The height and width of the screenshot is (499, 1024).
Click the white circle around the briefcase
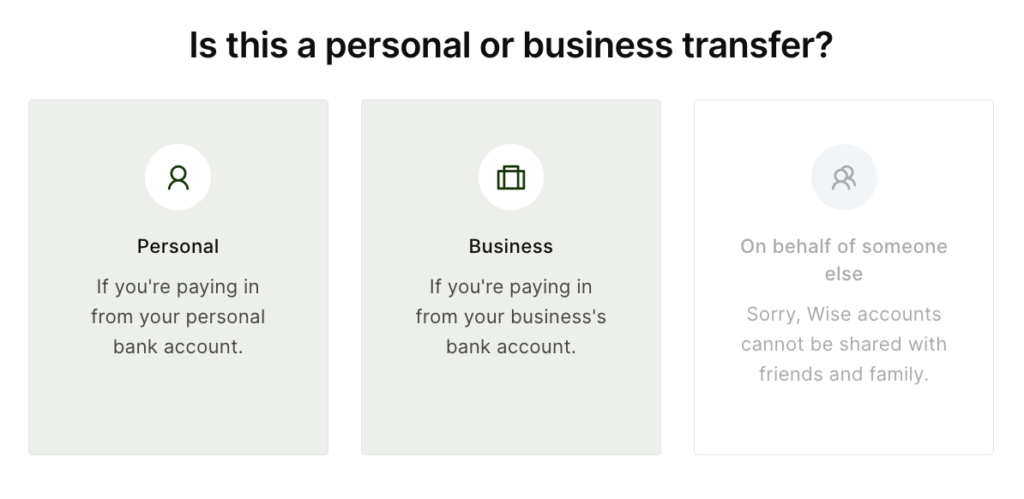point(511,177)
